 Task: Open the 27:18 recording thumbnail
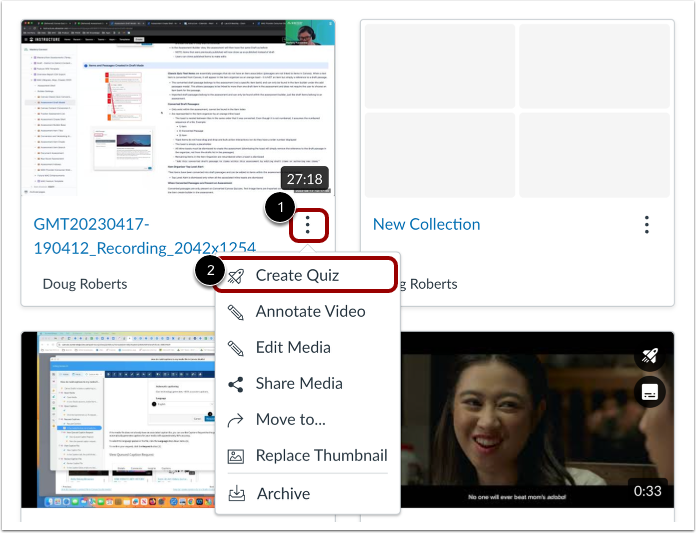coord(178,107)
